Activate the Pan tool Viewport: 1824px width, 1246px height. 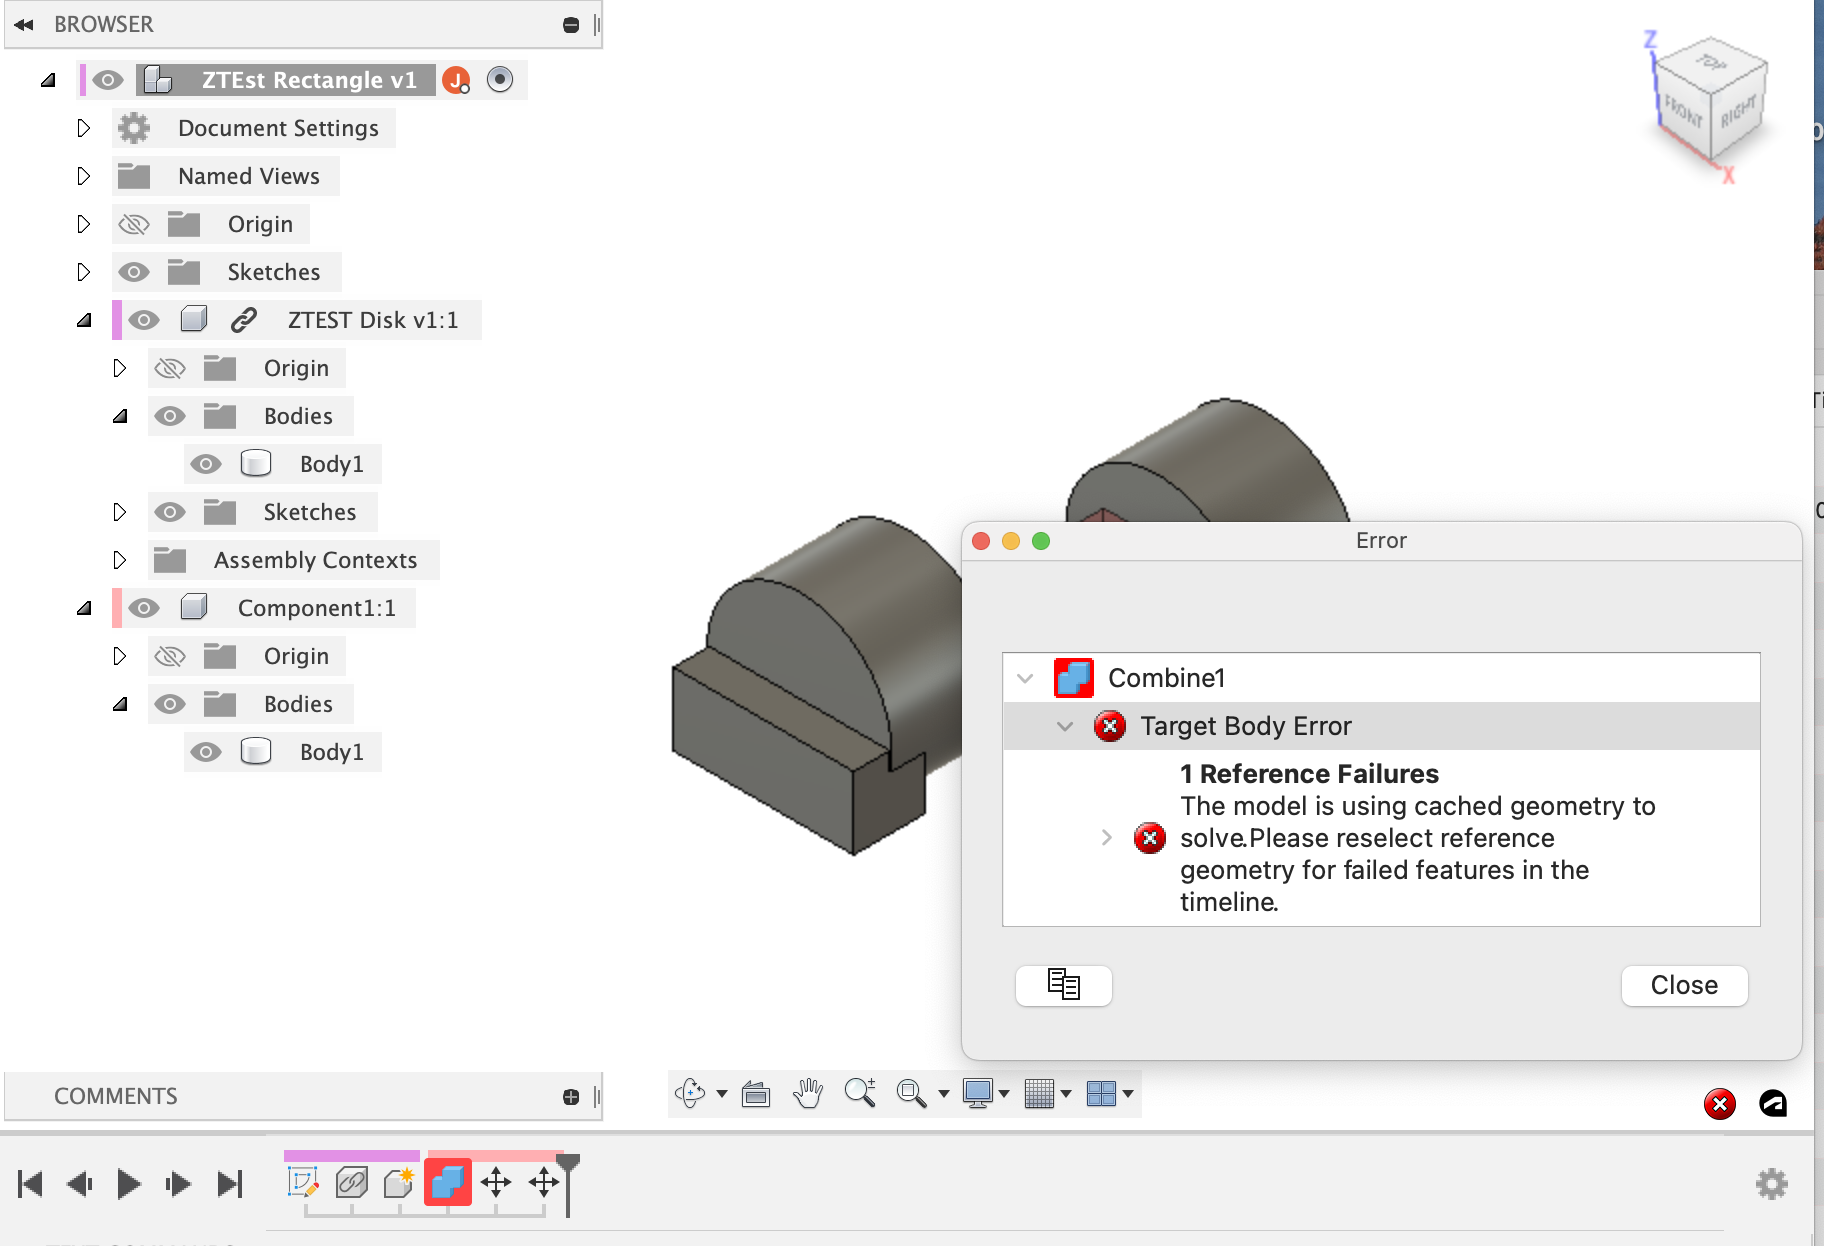pyautogui.click(x=807, y=1093)
